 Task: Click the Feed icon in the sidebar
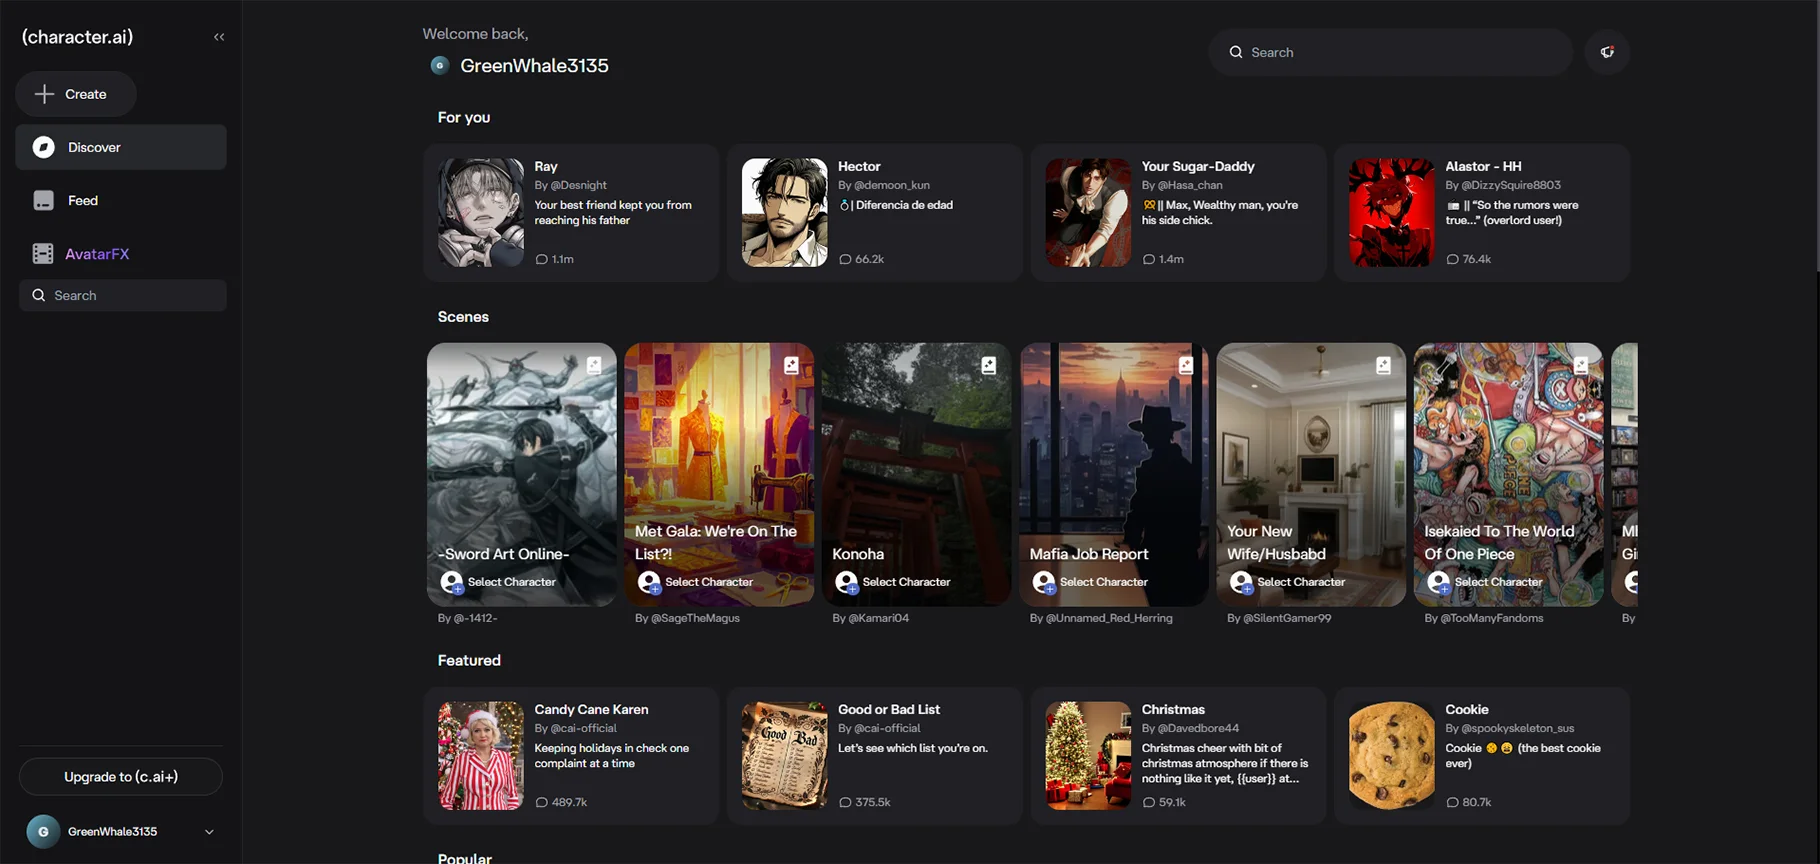[x=43, y=200]
